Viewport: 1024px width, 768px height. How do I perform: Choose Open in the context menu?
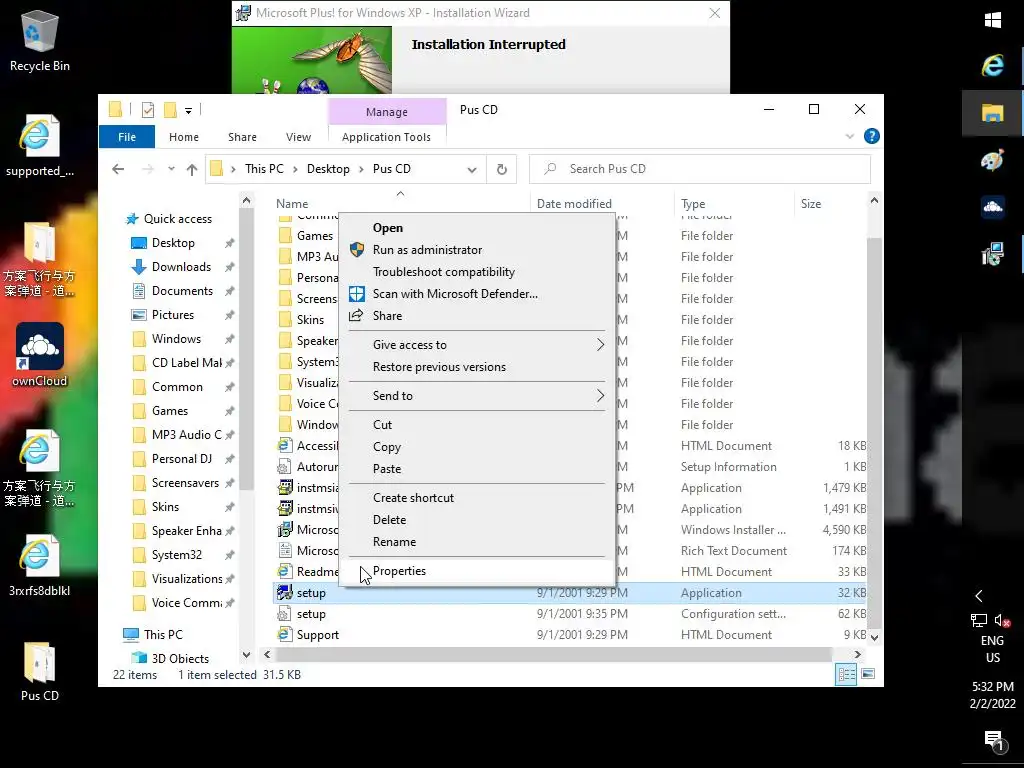477,228
